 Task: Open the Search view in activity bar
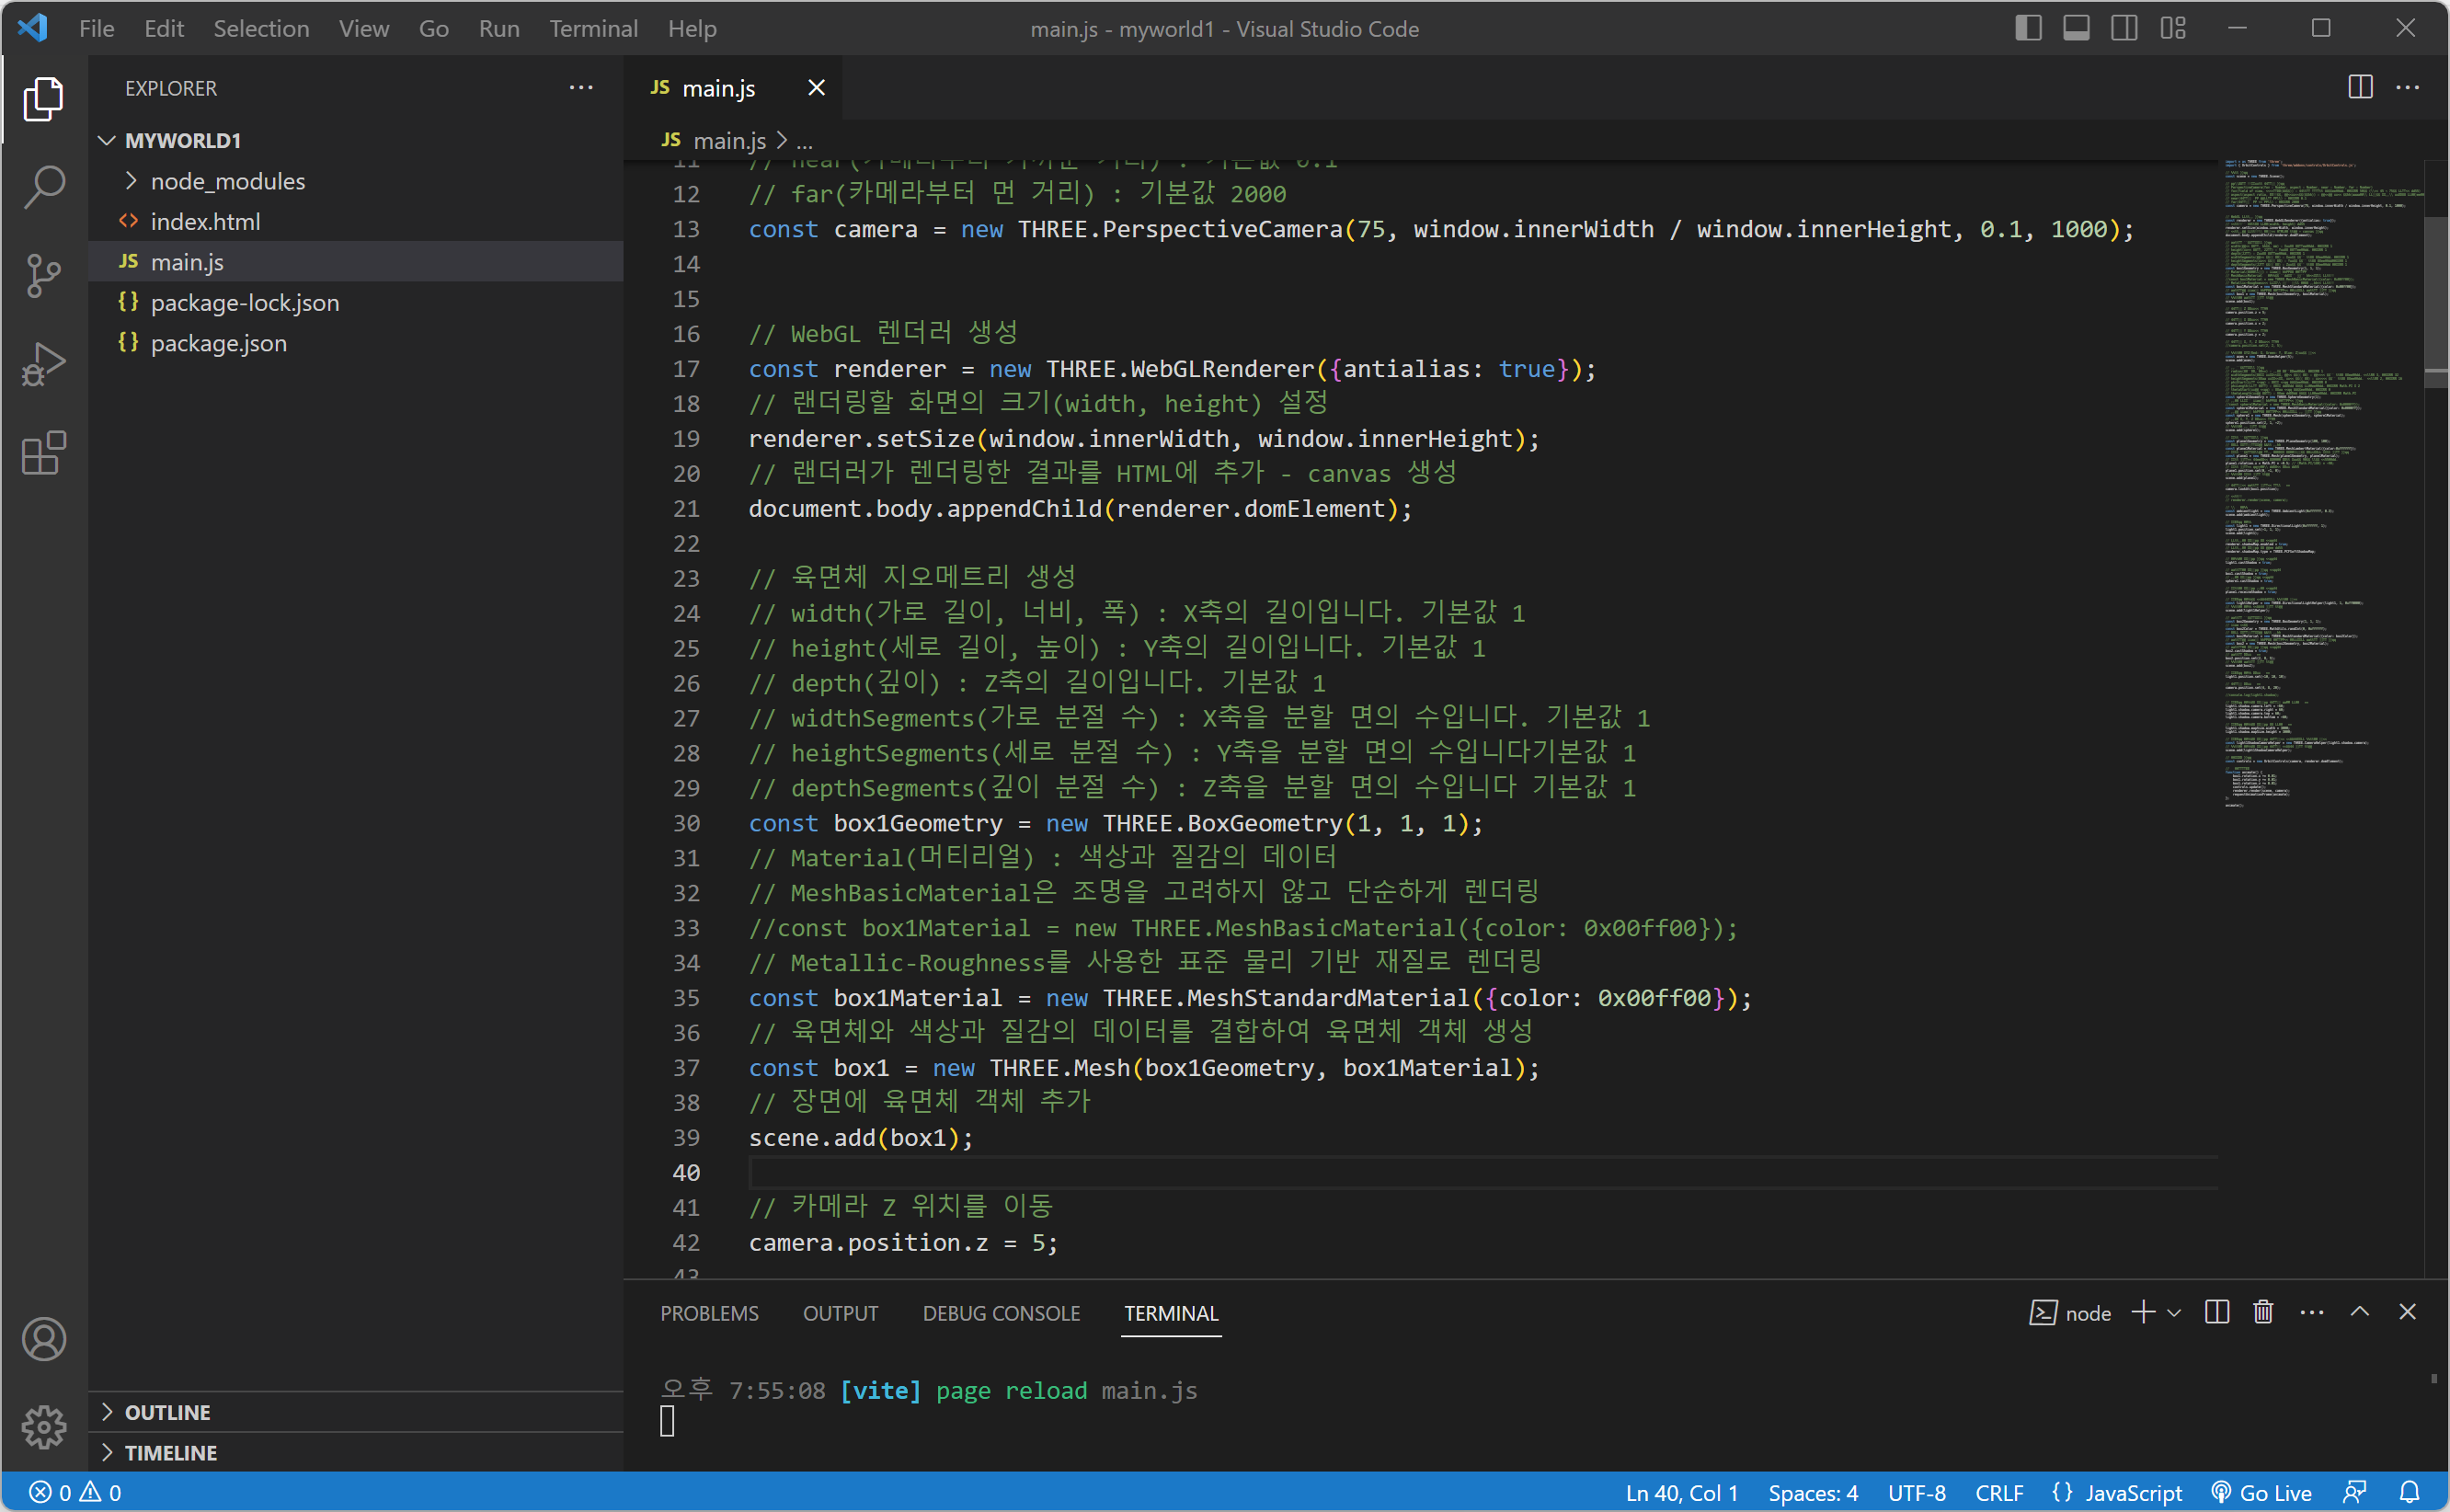pyautogui.click(x=43, y=187)
